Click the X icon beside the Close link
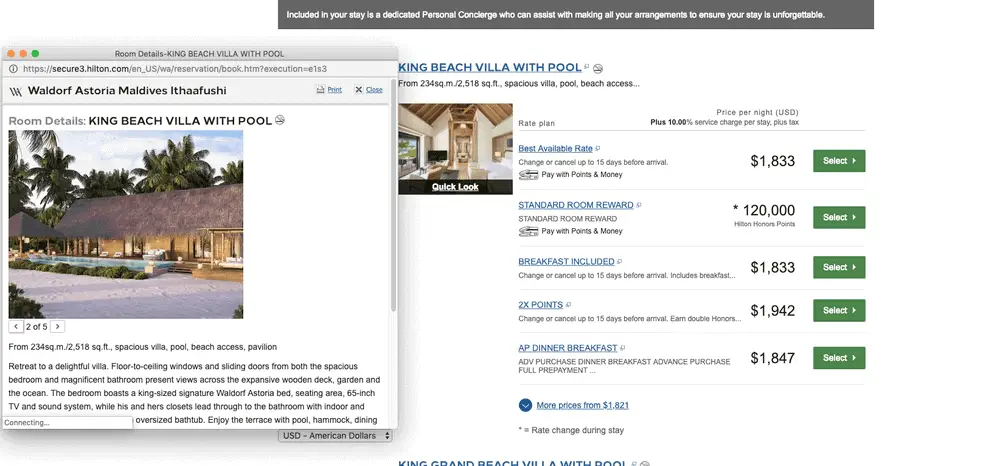1000x466 pixels. click(x=358, y=90)
